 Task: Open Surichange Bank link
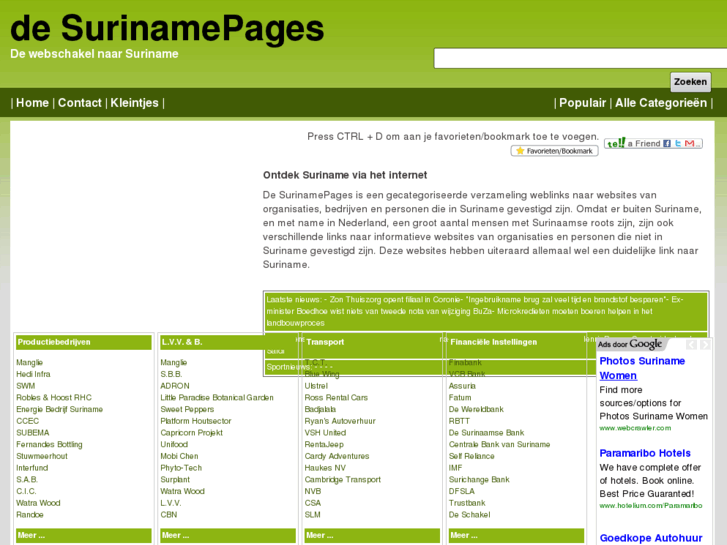(x=479, y=480)
